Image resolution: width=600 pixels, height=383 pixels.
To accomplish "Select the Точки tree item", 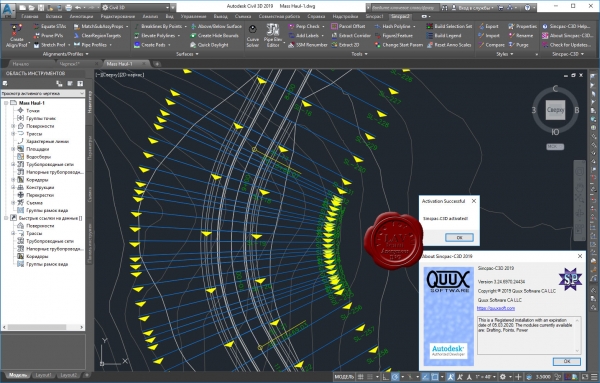I will 33,111.
